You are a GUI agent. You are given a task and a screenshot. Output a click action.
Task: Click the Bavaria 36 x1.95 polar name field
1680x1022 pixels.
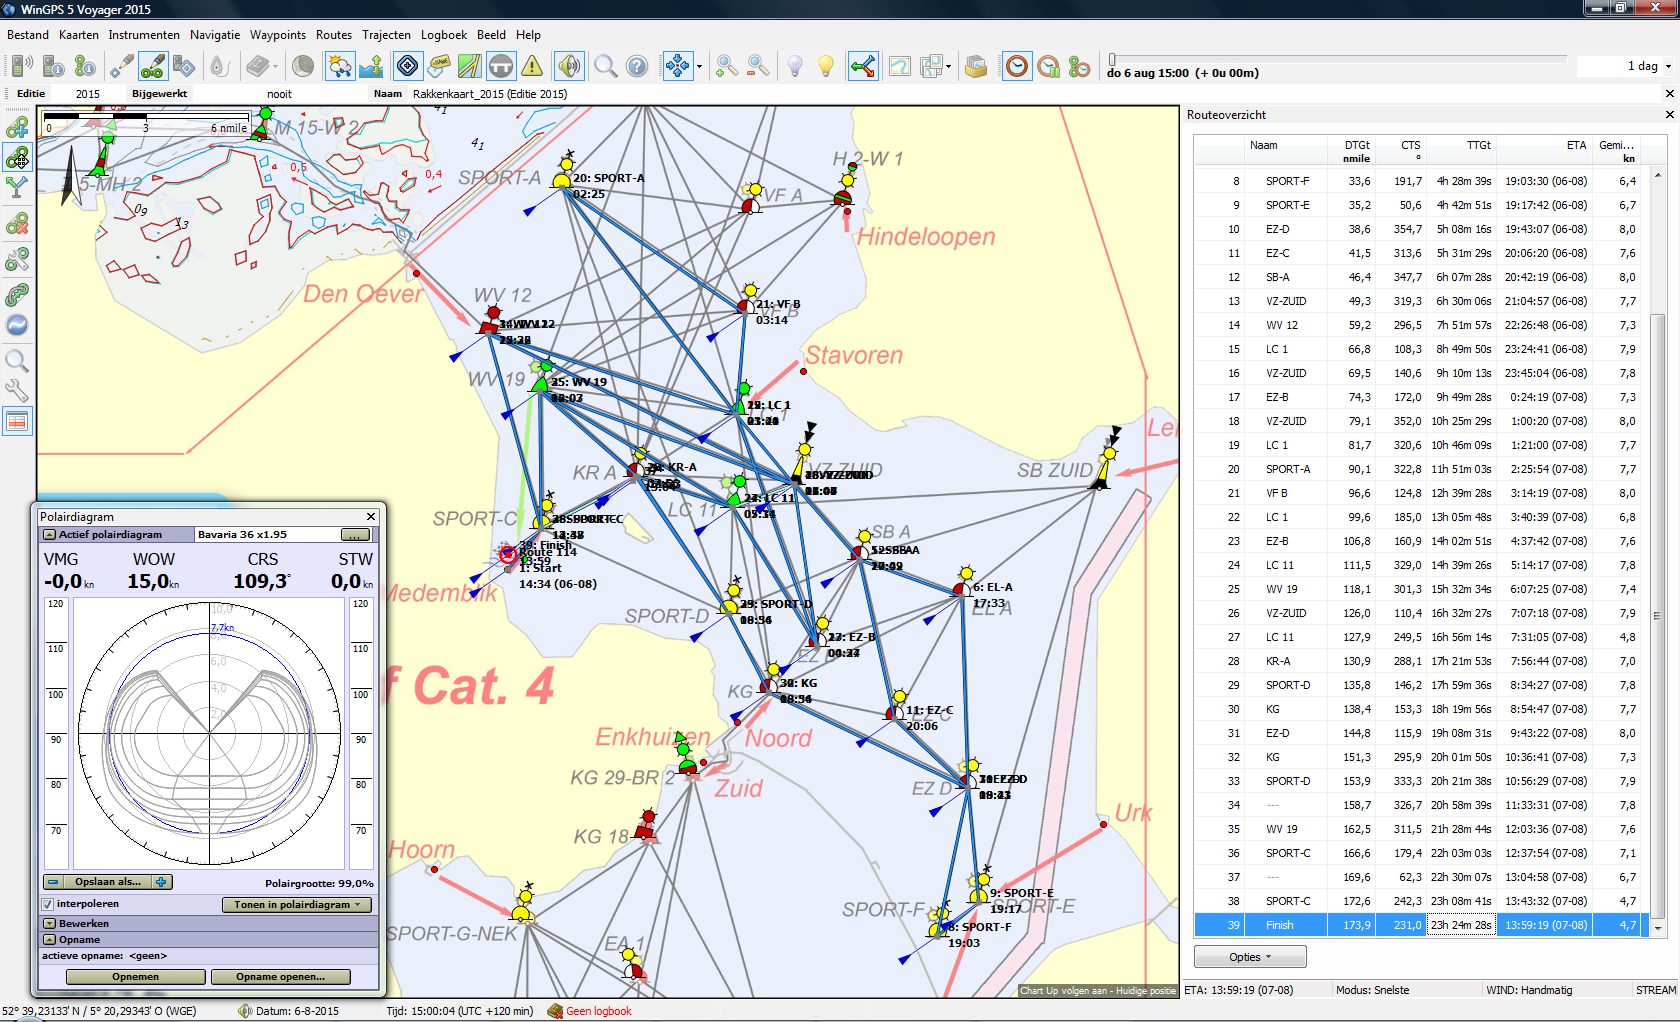point(267,535)
